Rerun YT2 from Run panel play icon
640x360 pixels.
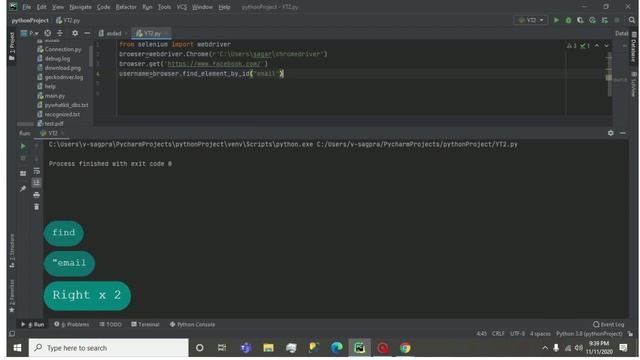(x=23, y=146)
